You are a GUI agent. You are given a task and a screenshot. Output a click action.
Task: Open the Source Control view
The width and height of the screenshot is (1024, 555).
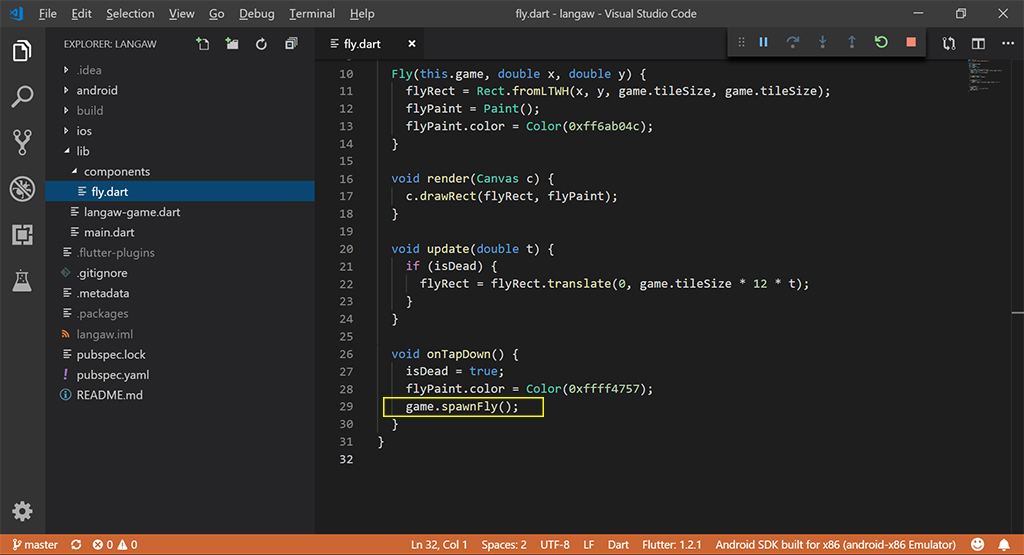[22, 142]
